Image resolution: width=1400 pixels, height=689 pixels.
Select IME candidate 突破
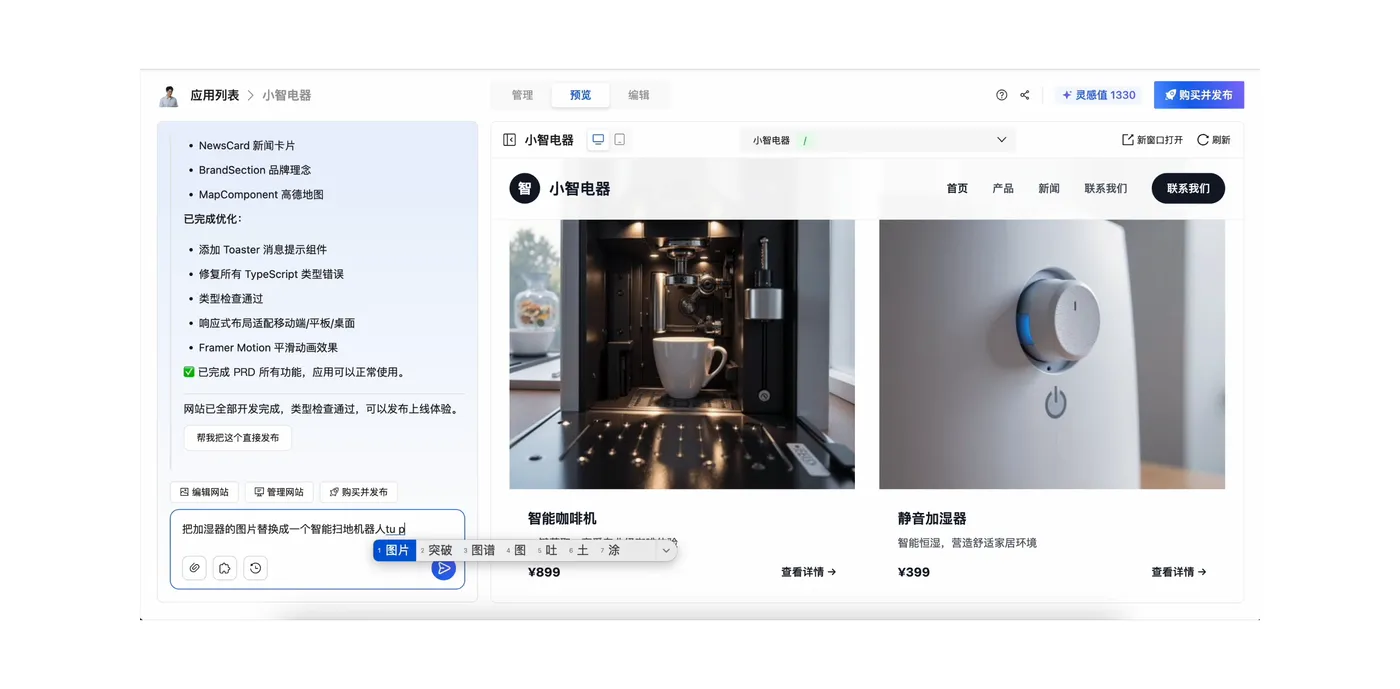coord(437,550)
